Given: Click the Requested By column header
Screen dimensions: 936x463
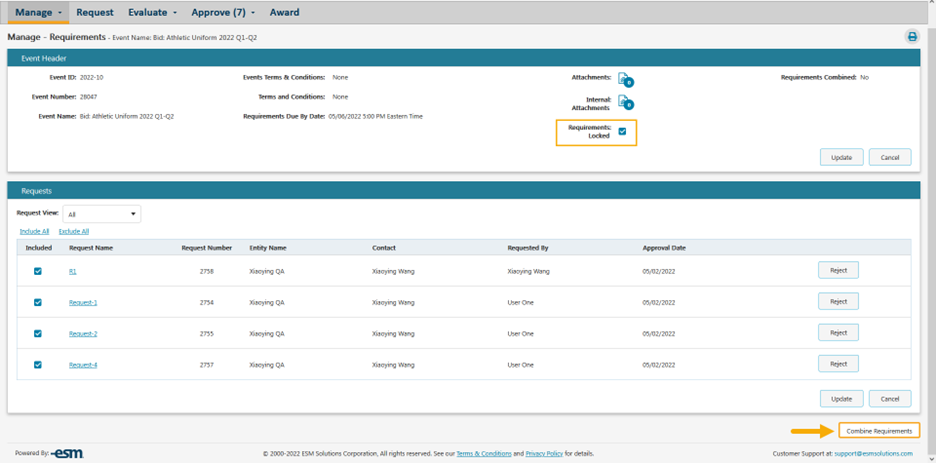Looking at the screenshot, I should pos(528,247).
